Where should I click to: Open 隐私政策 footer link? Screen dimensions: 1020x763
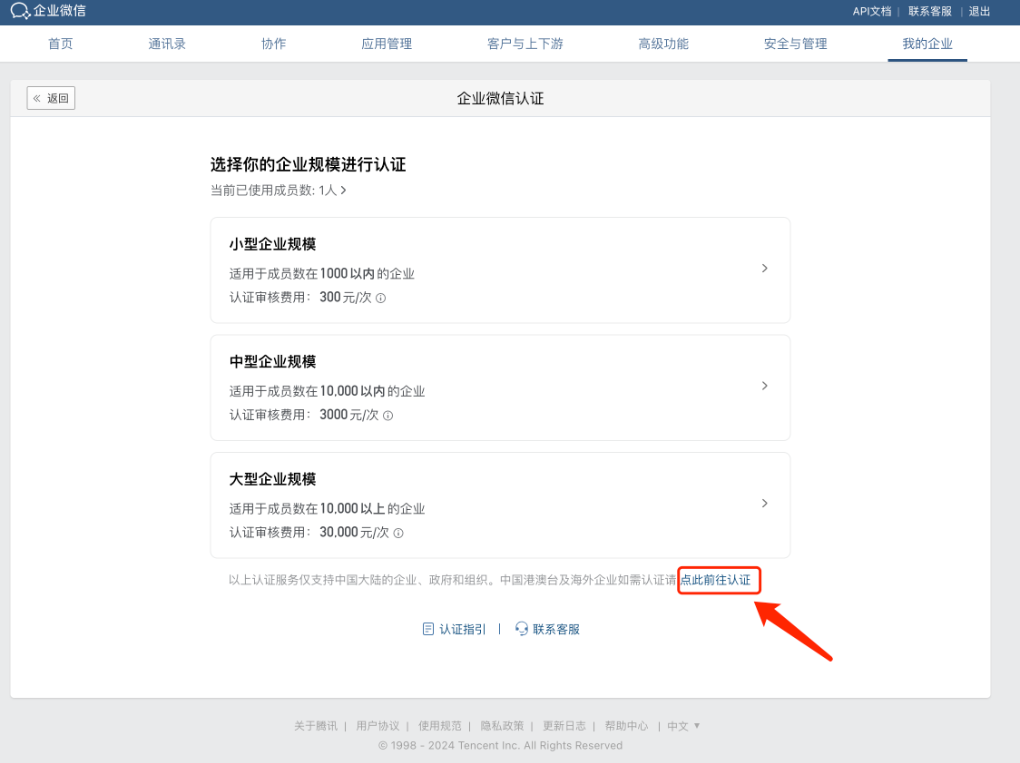[x=502, y=726]
